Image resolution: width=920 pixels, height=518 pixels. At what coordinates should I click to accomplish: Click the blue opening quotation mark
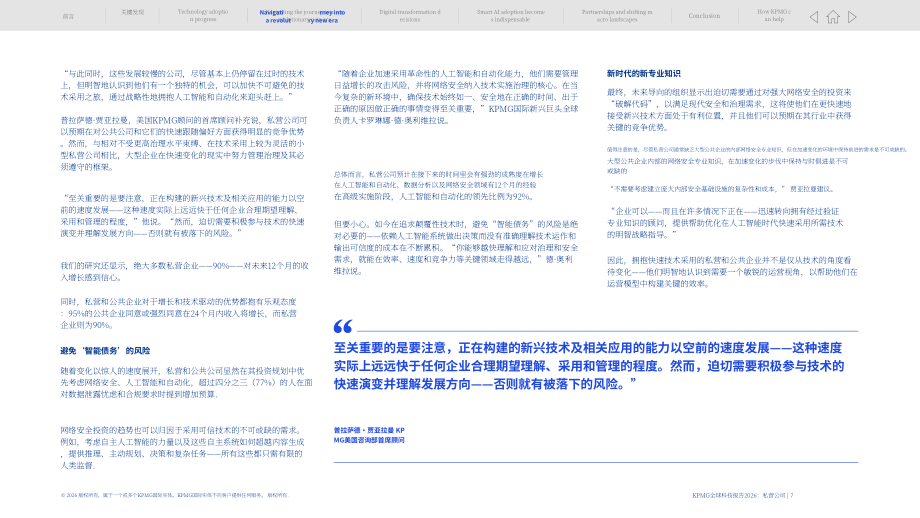point(343,326)
